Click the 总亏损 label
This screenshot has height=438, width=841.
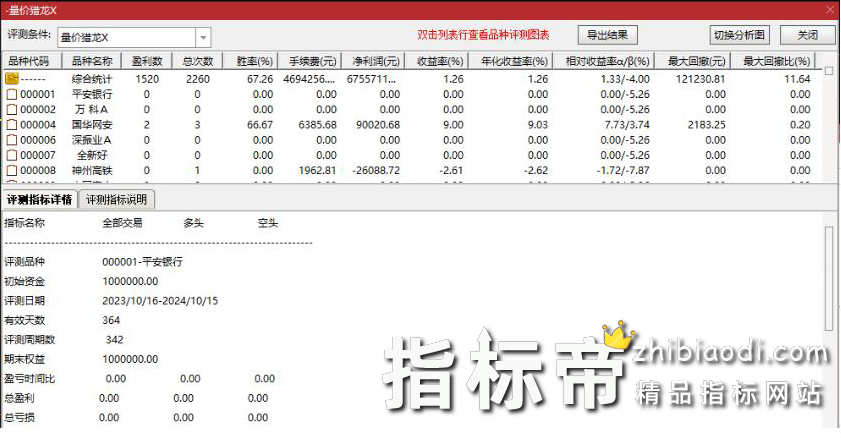[19, 417]
